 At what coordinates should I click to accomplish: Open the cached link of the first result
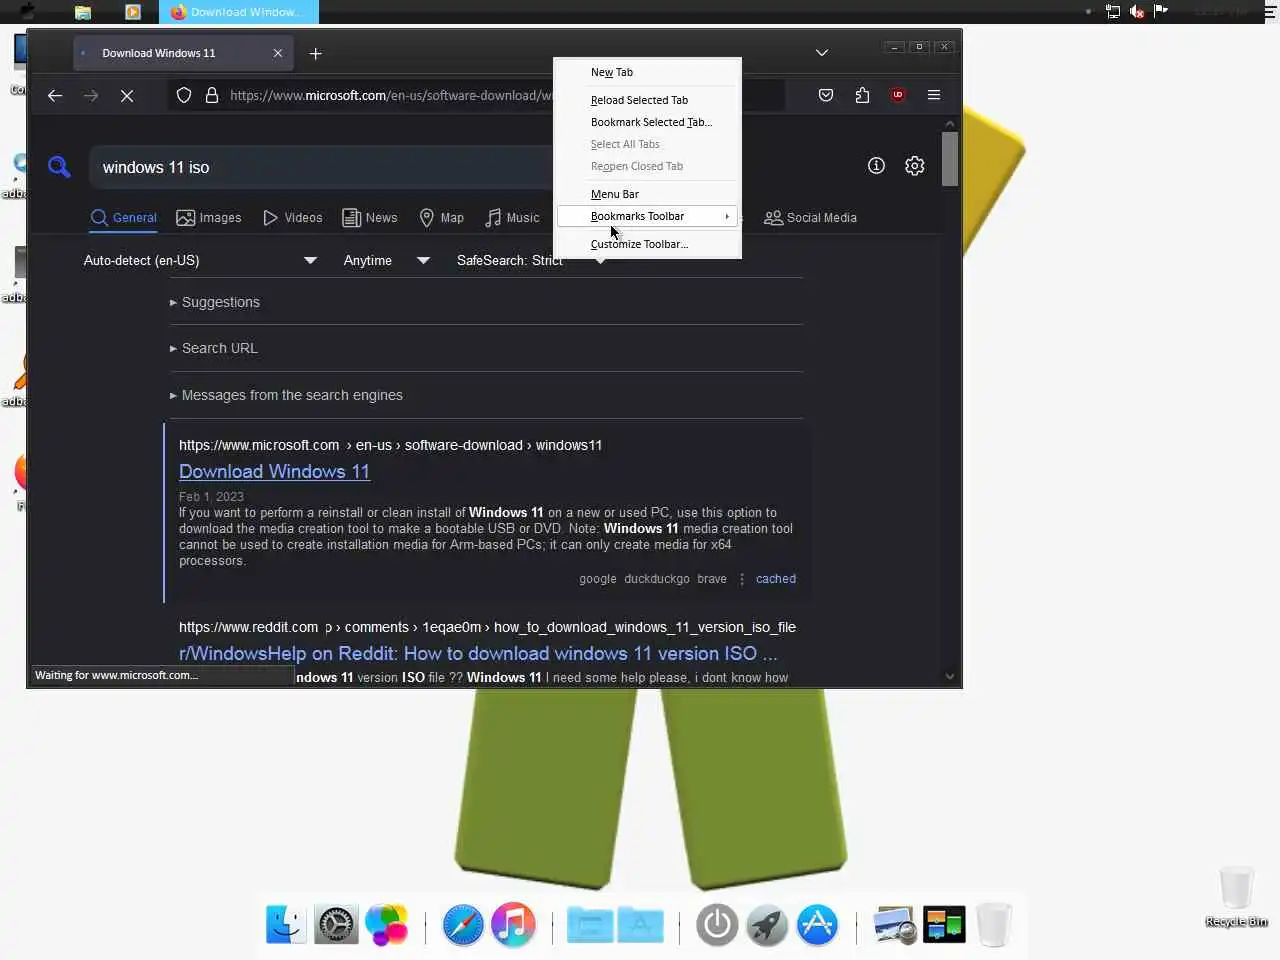(x=776, y=579)
